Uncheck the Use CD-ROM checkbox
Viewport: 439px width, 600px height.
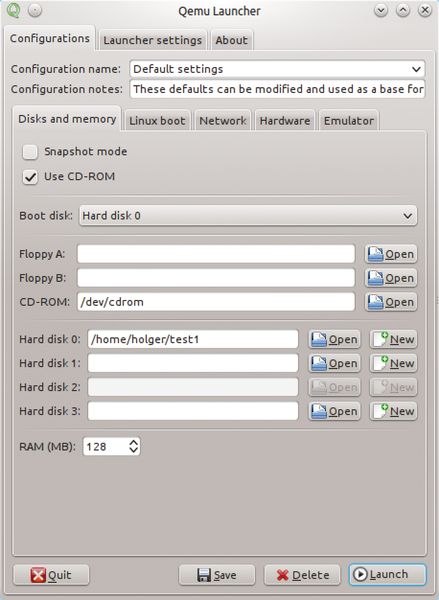(30, 177)
